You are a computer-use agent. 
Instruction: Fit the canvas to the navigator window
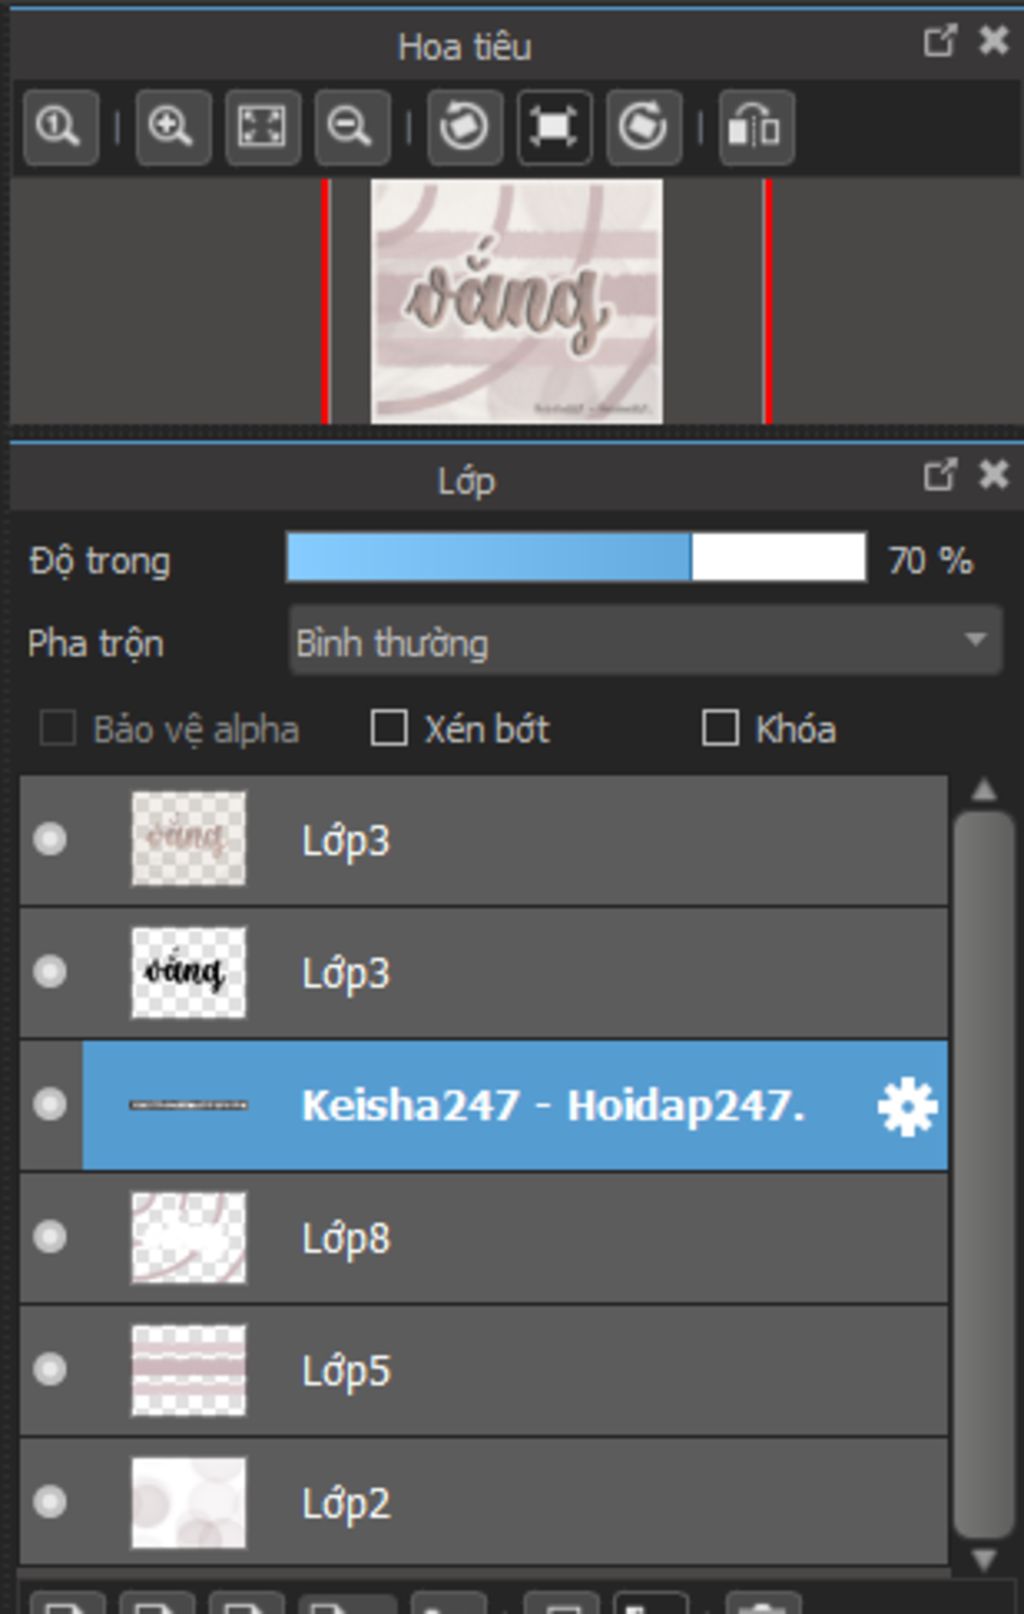point(262,127)
